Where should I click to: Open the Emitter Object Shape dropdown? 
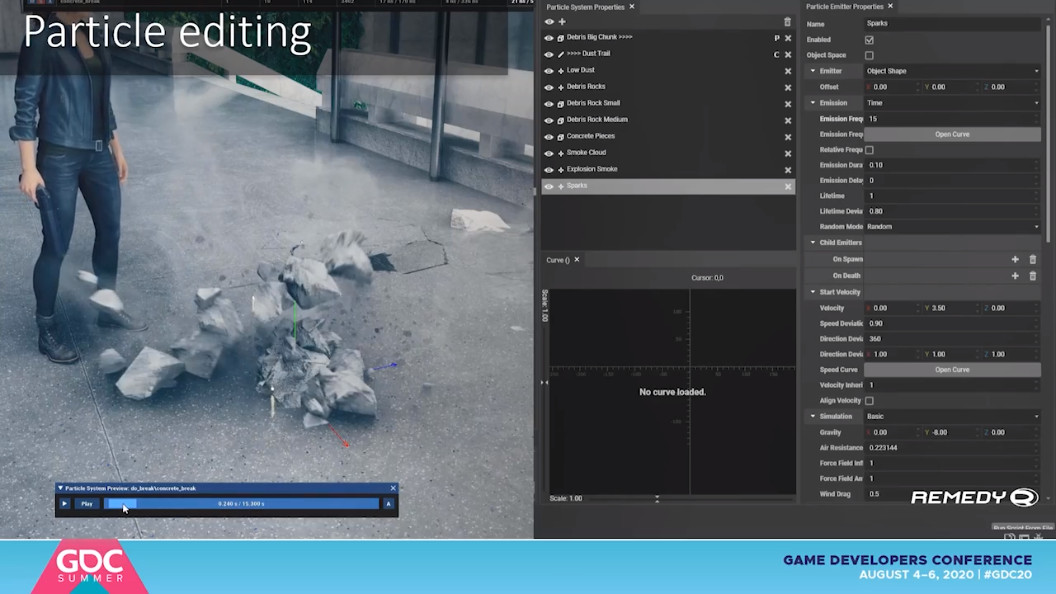click(x=951, y=71)
